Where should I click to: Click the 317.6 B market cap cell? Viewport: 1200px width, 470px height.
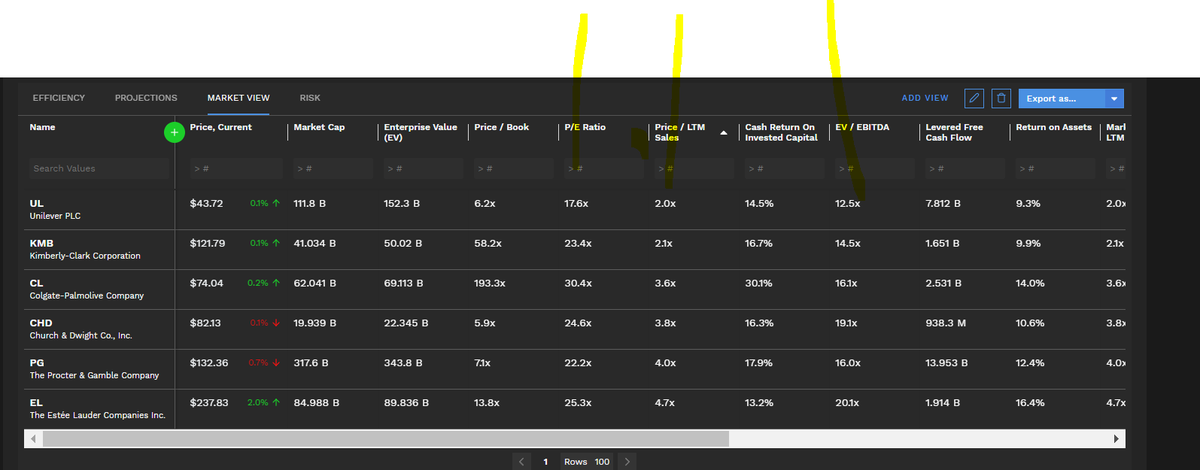(310, 363)
